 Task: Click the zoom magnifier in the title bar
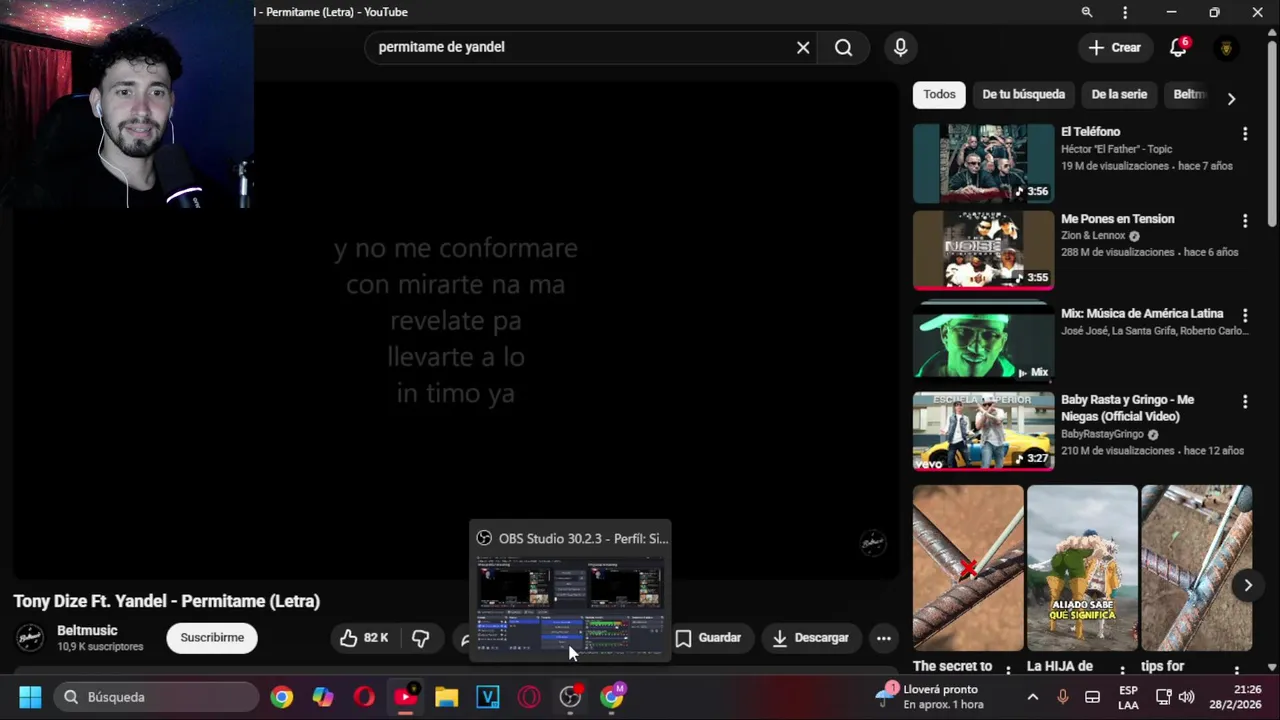point(1087,12)
